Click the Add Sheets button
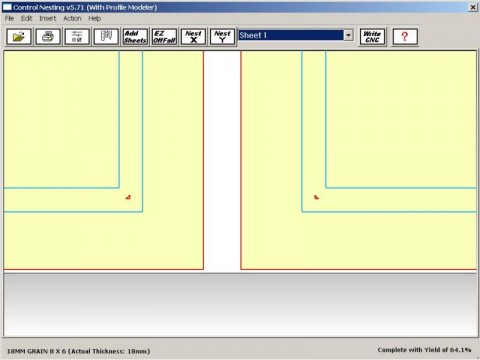The image size is (480, 360). (135, 36)
